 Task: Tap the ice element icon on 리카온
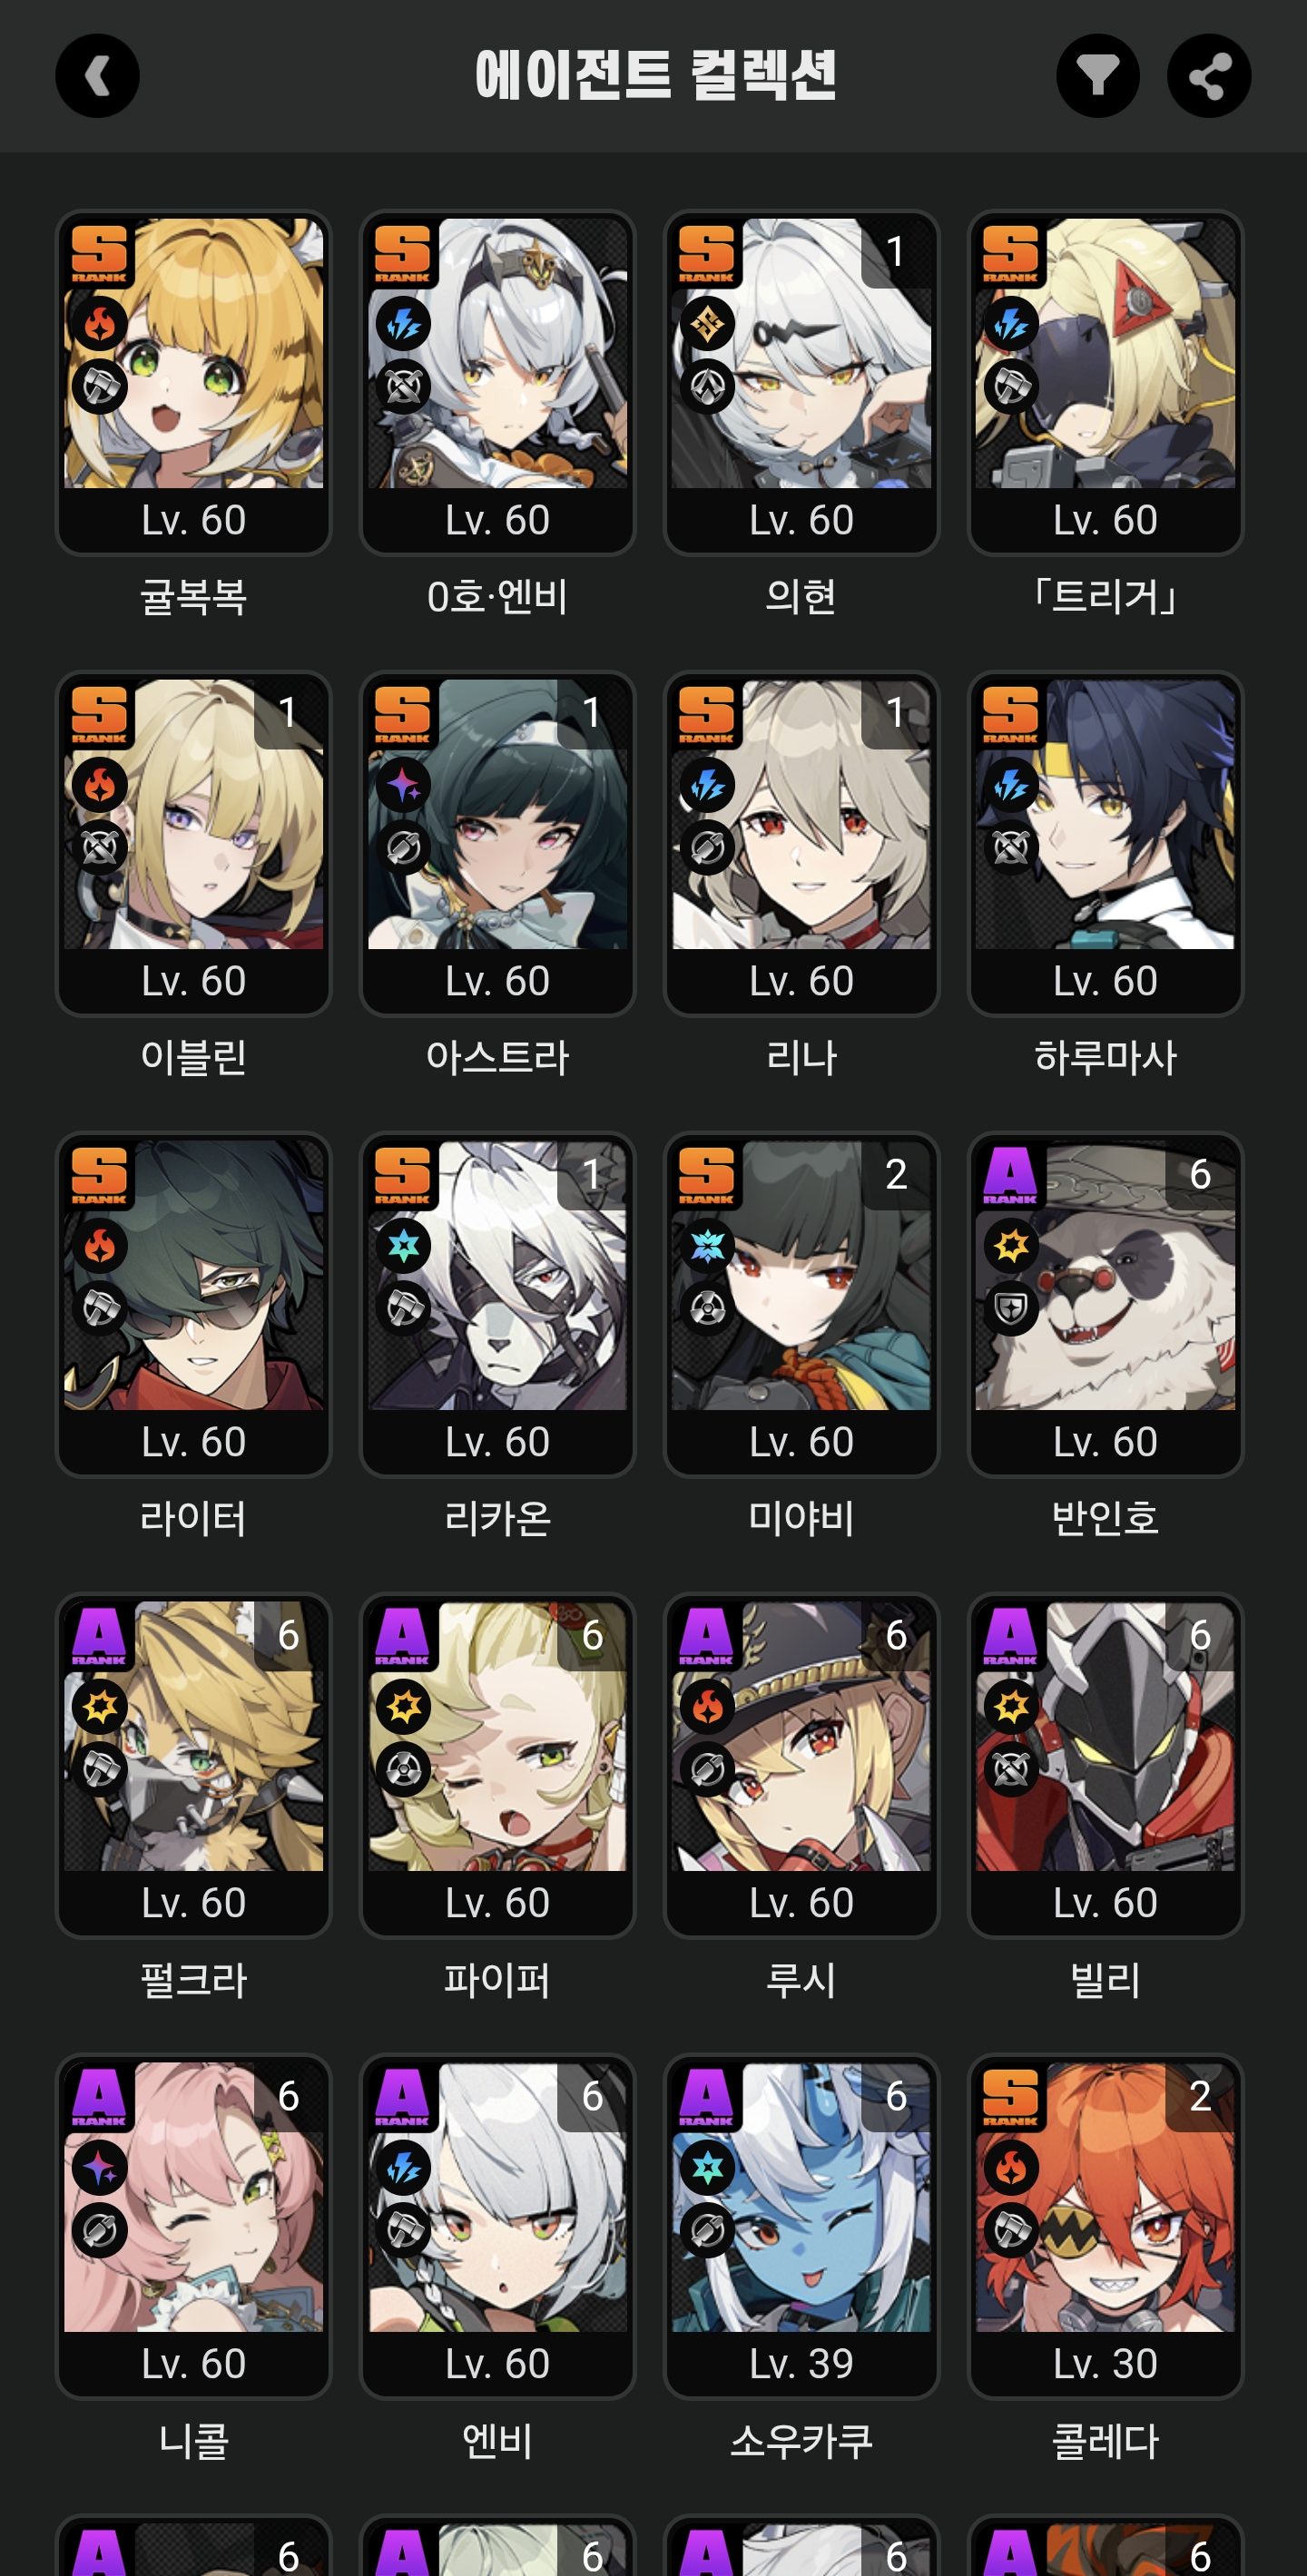point(404,1246)
